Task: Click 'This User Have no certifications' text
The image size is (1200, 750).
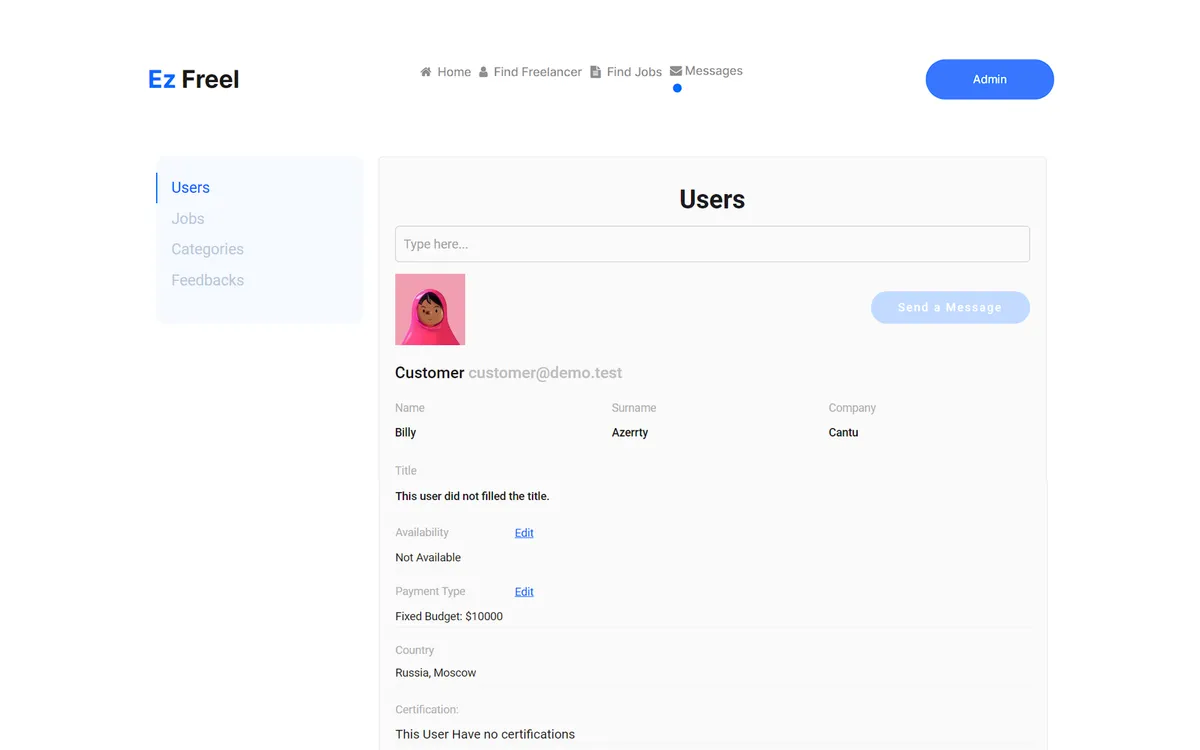Action: pos(485,734)
